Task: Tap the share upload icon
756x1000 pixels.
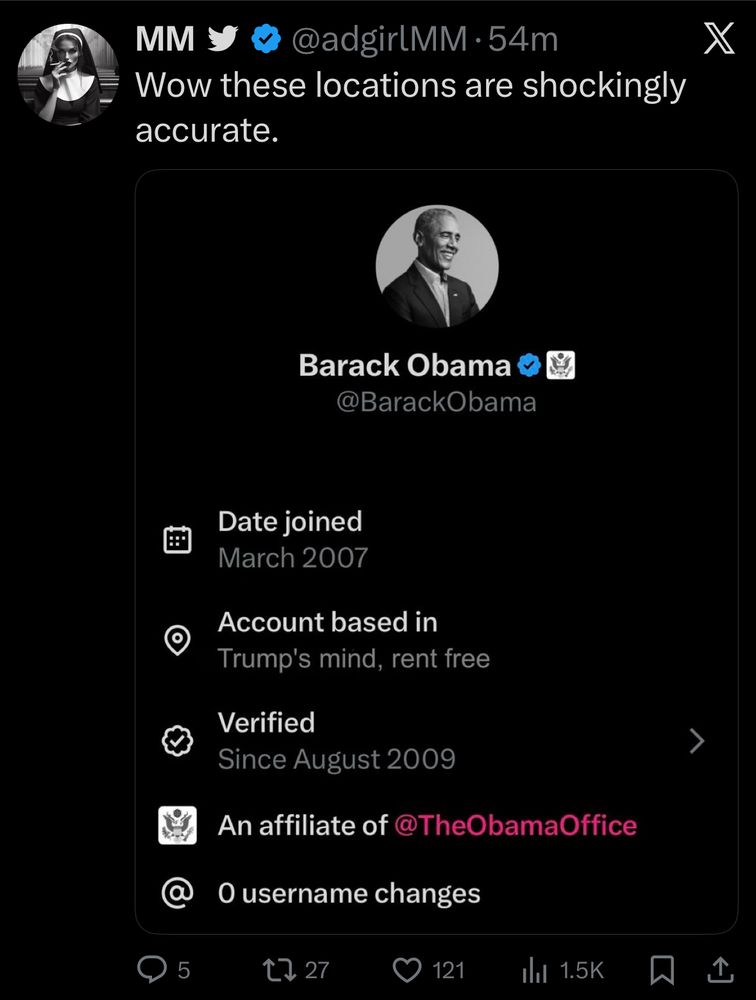Action: [x=719, y=969]
